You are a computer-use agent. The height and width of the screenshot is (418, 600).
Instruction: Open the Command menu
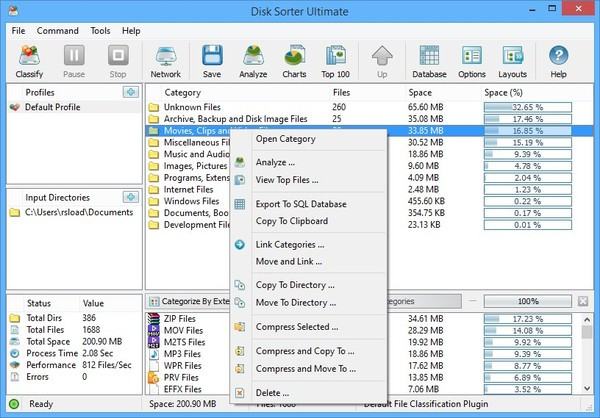click(57, 31)
